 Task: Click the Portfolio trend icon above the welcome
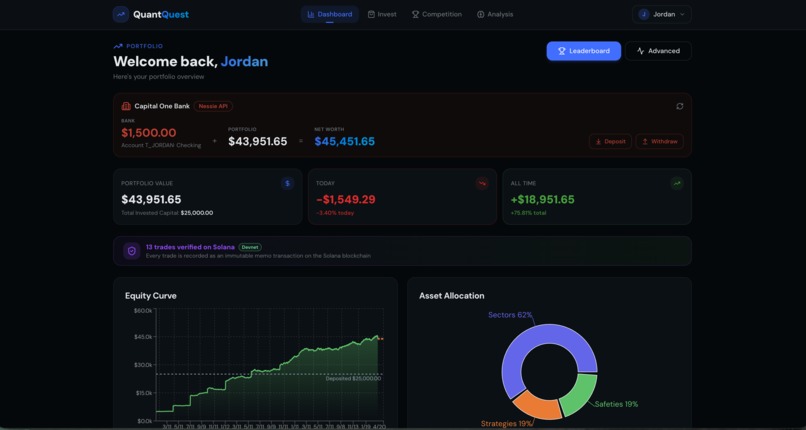point(118,46)
